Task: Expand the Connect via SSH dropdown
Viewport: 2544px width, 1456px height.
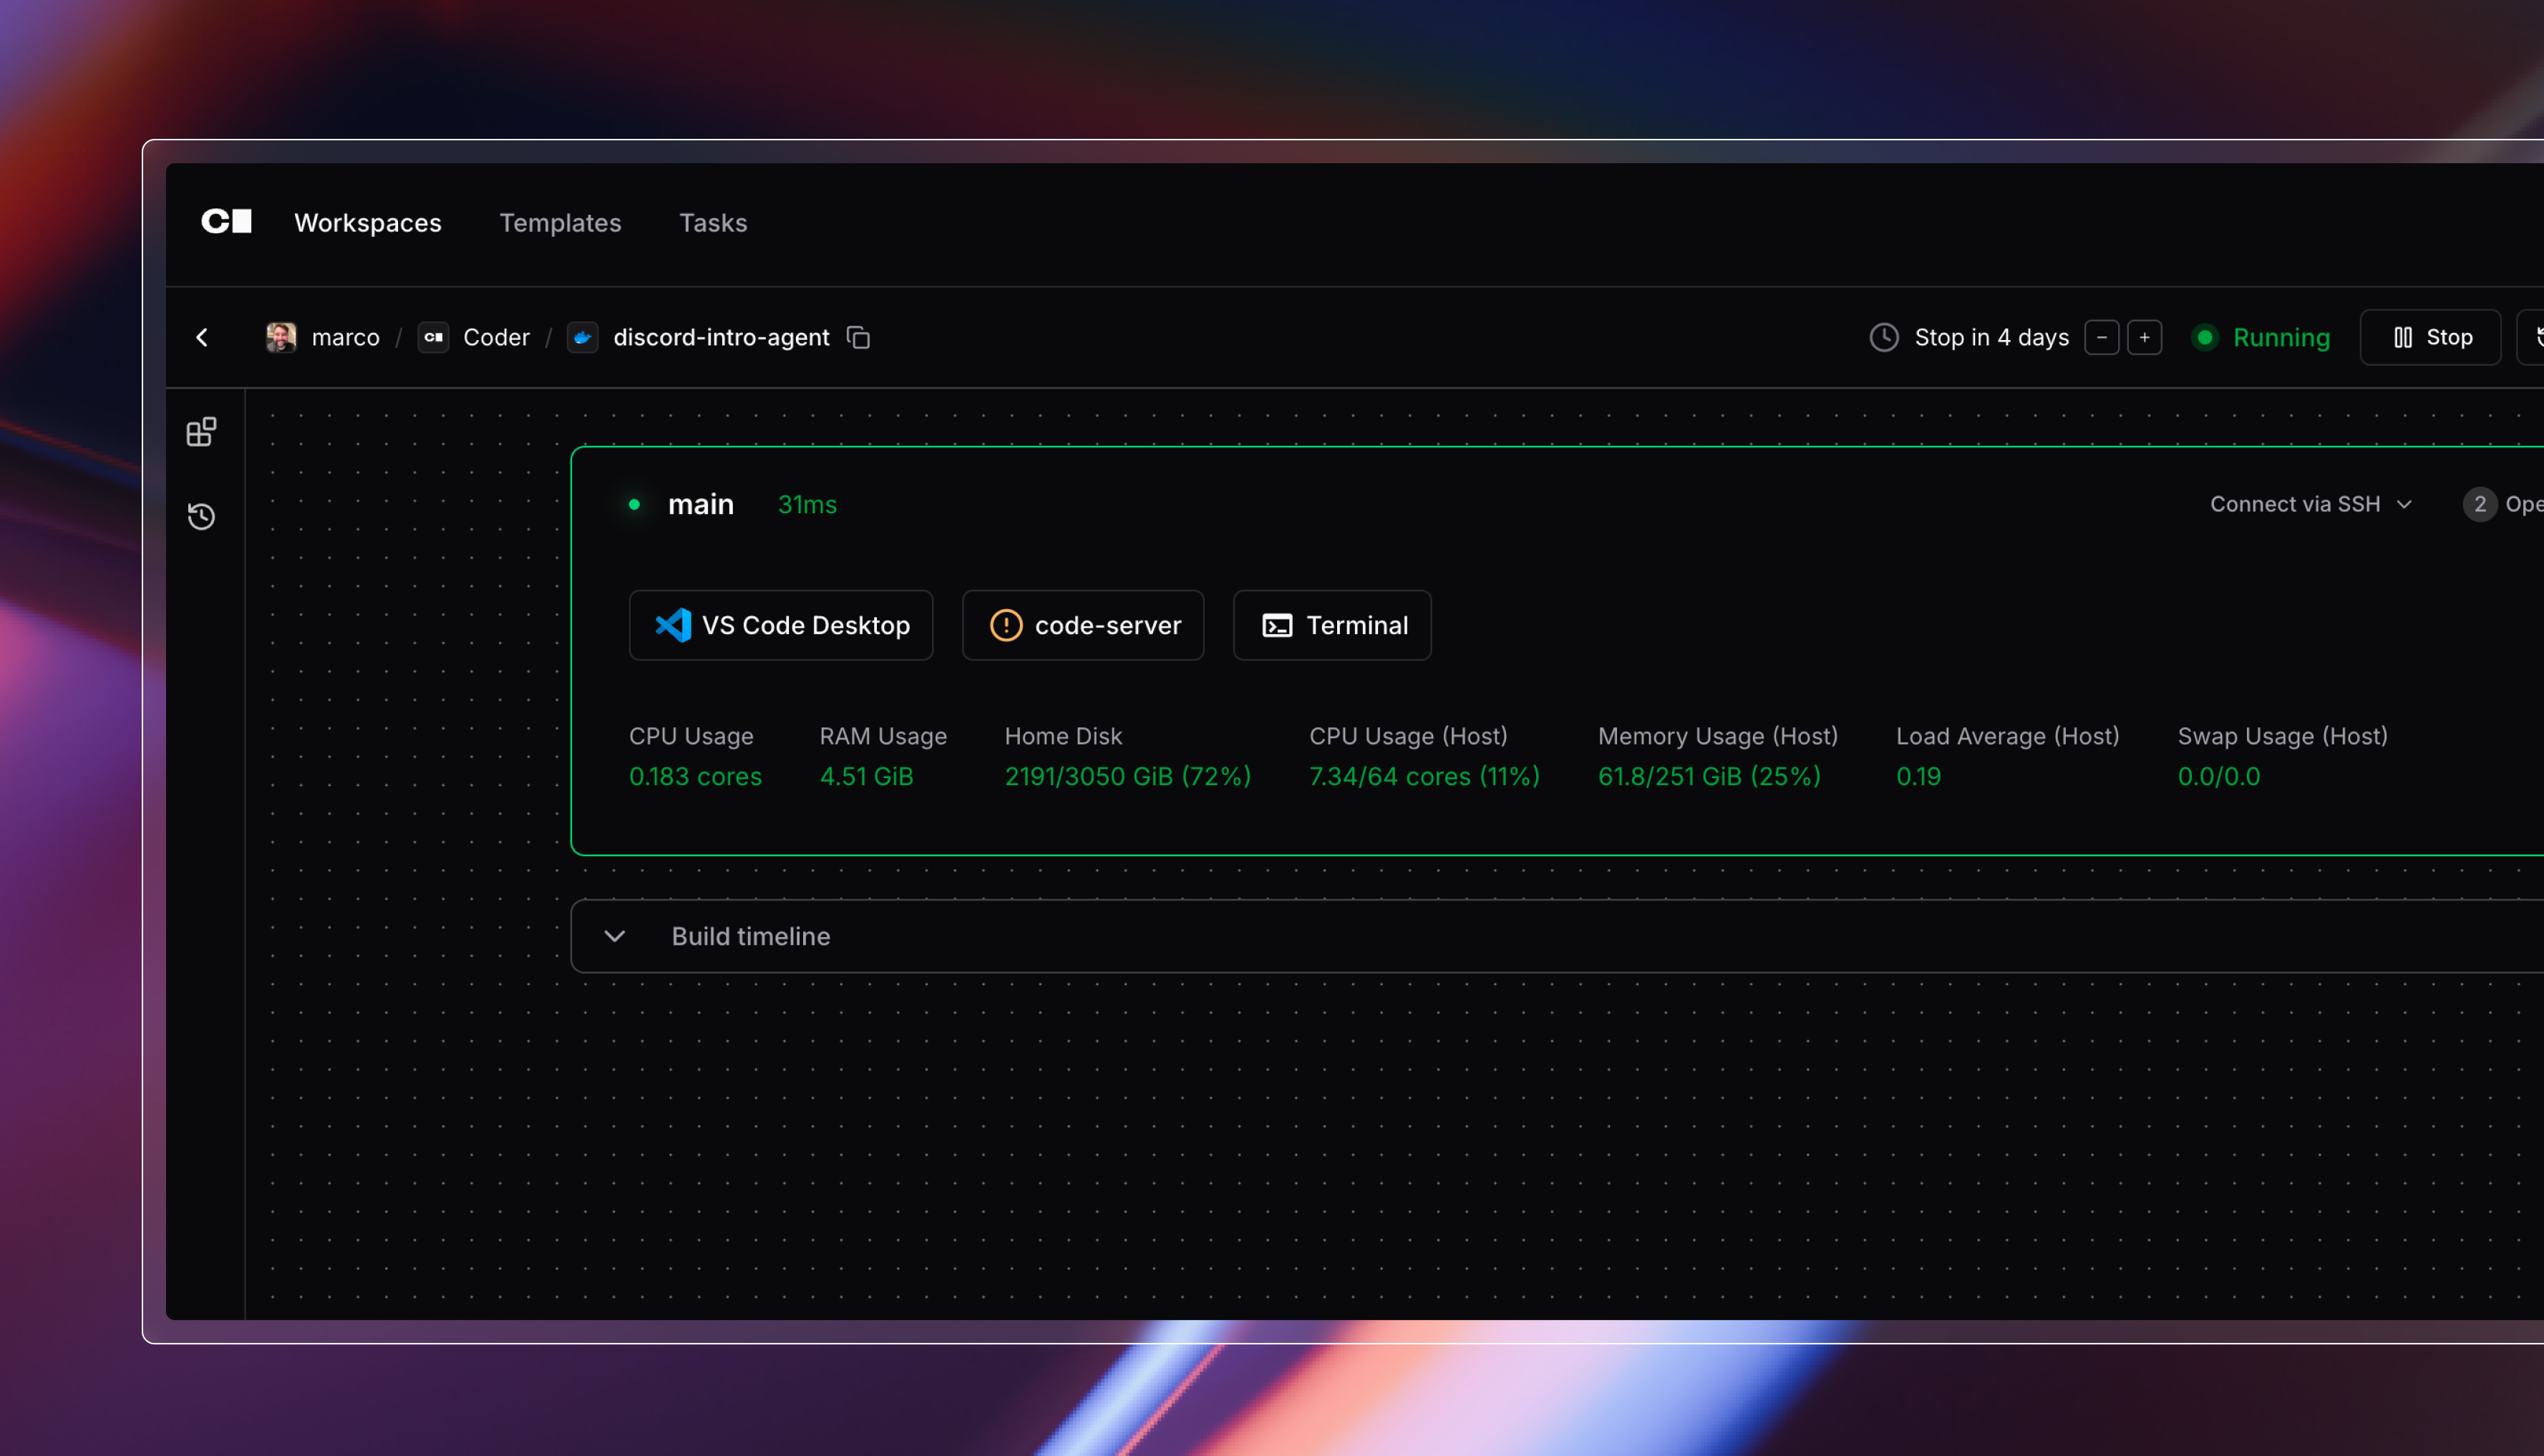Action: (2310, 504)
